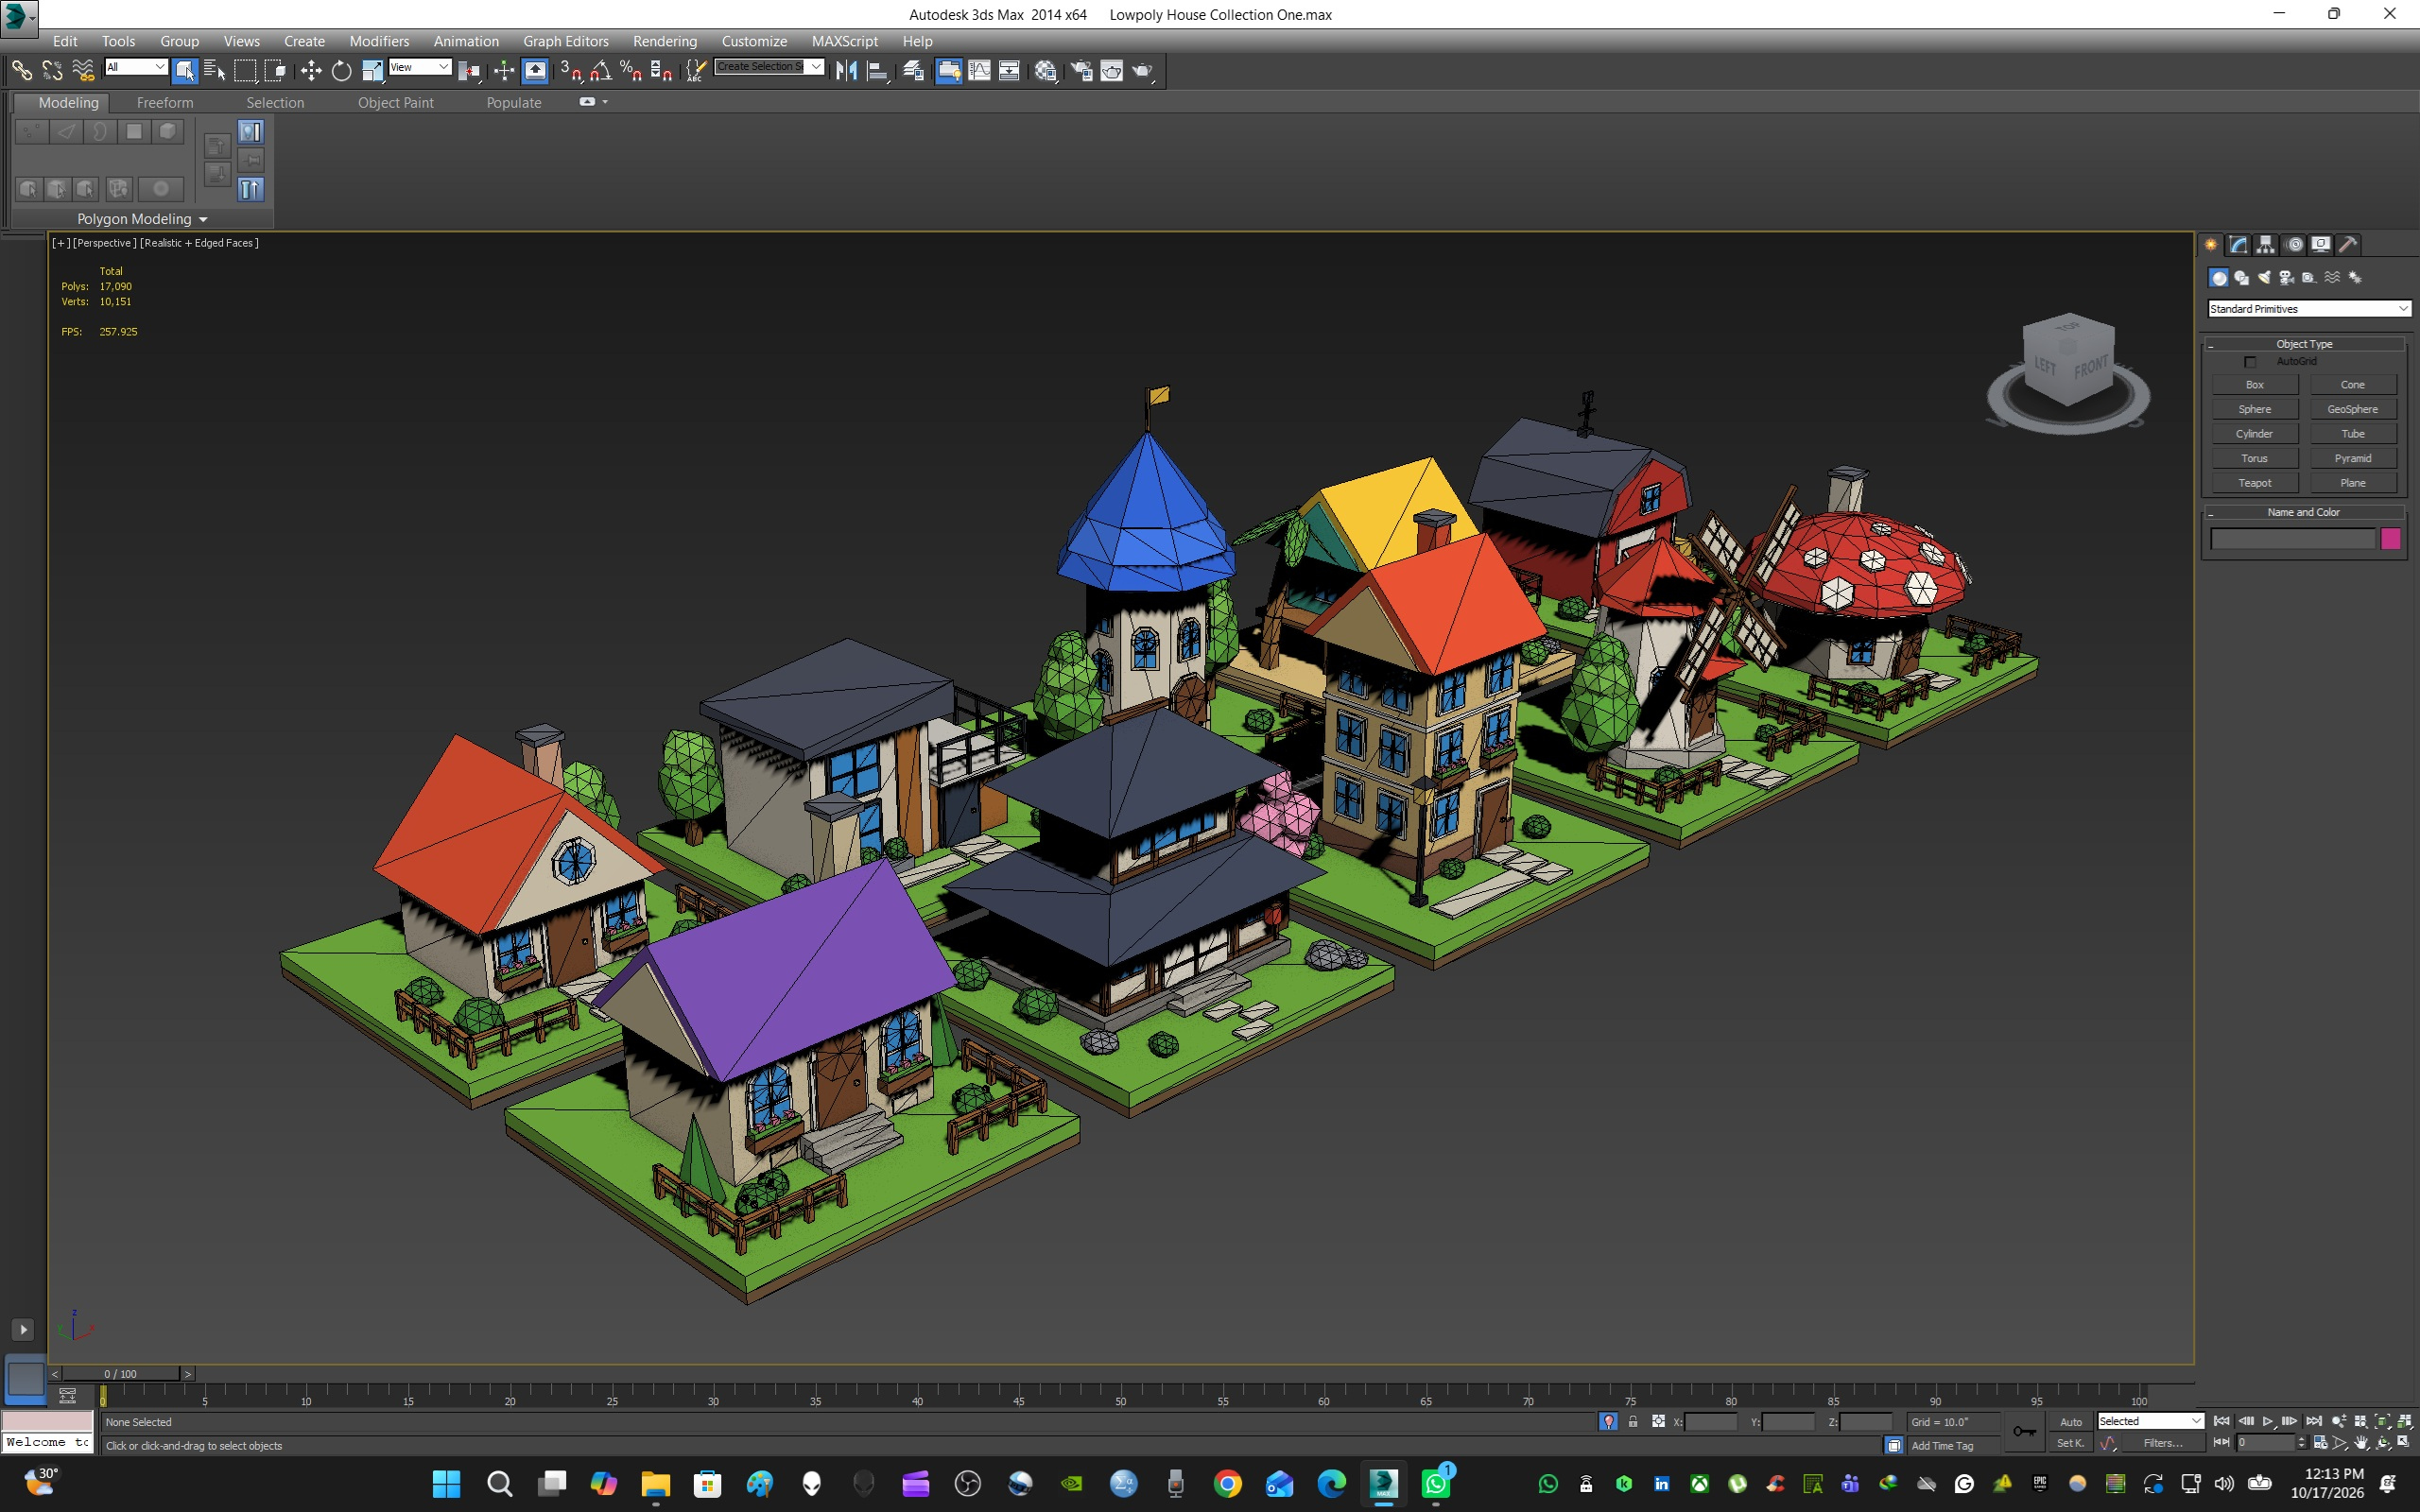
Task: Click the GeoSphere button
Action: tap(2352, 409)
